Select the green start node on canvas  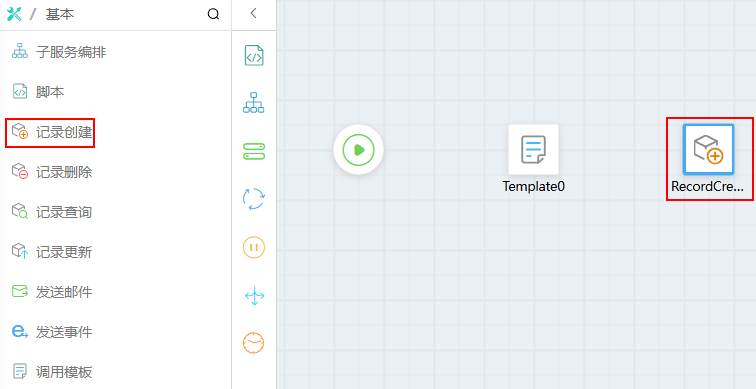[x=358, y=149]
